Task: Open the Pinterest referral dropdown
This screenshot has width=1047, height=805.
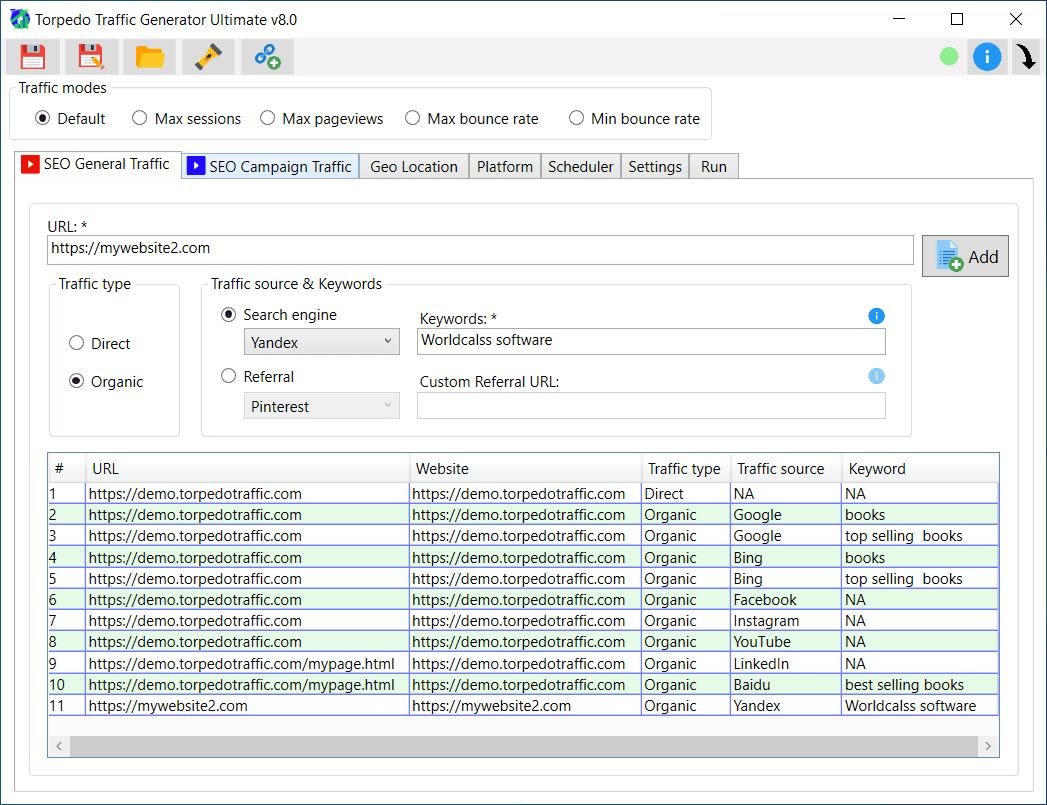Action: [x=322, y=406]
